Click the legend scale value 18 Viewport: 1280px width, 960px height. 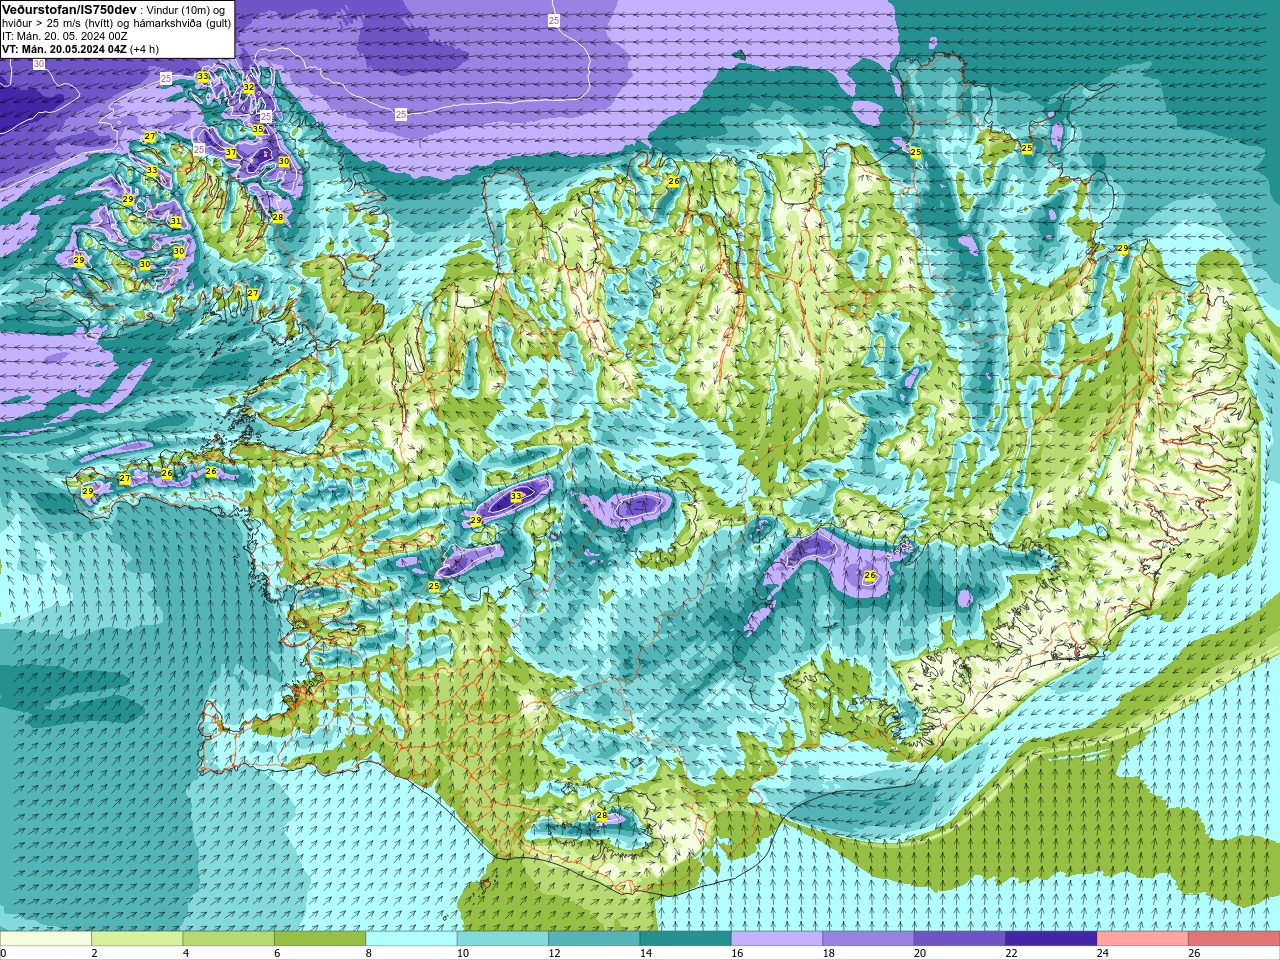coord(828,953)
